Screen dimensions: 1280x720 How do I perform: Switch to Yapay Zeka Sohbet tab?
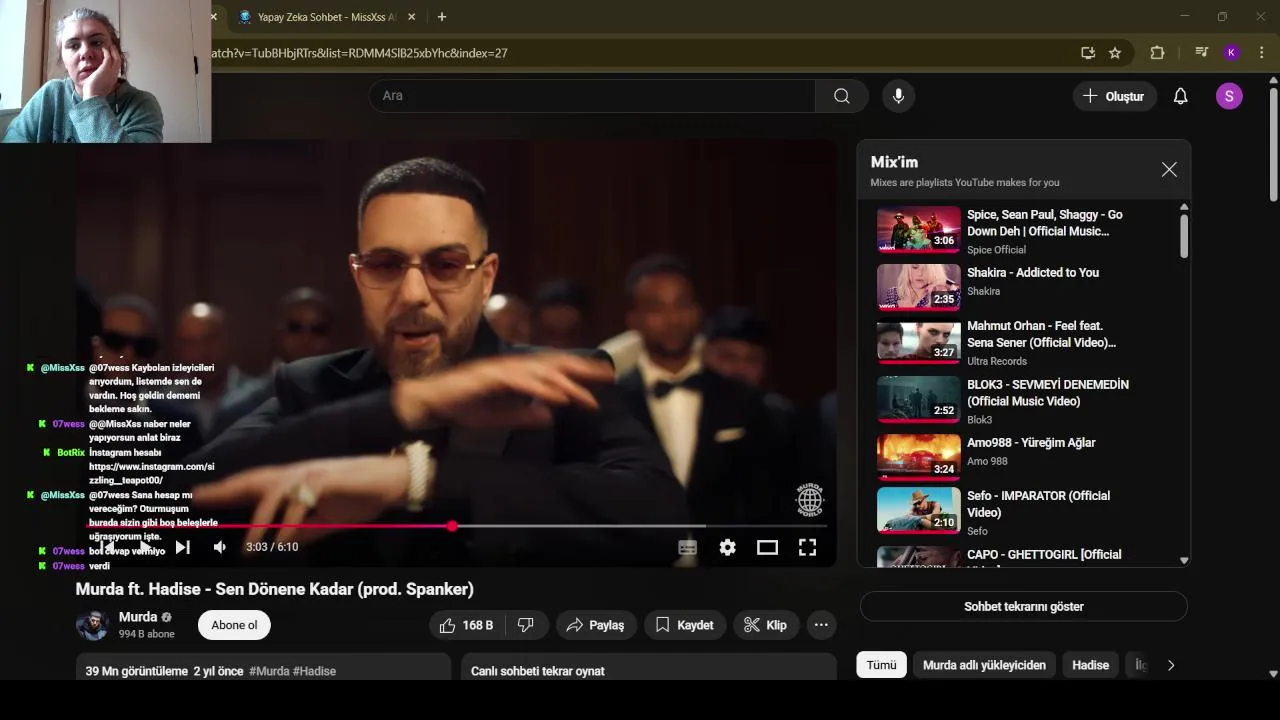tap(320, 17)
